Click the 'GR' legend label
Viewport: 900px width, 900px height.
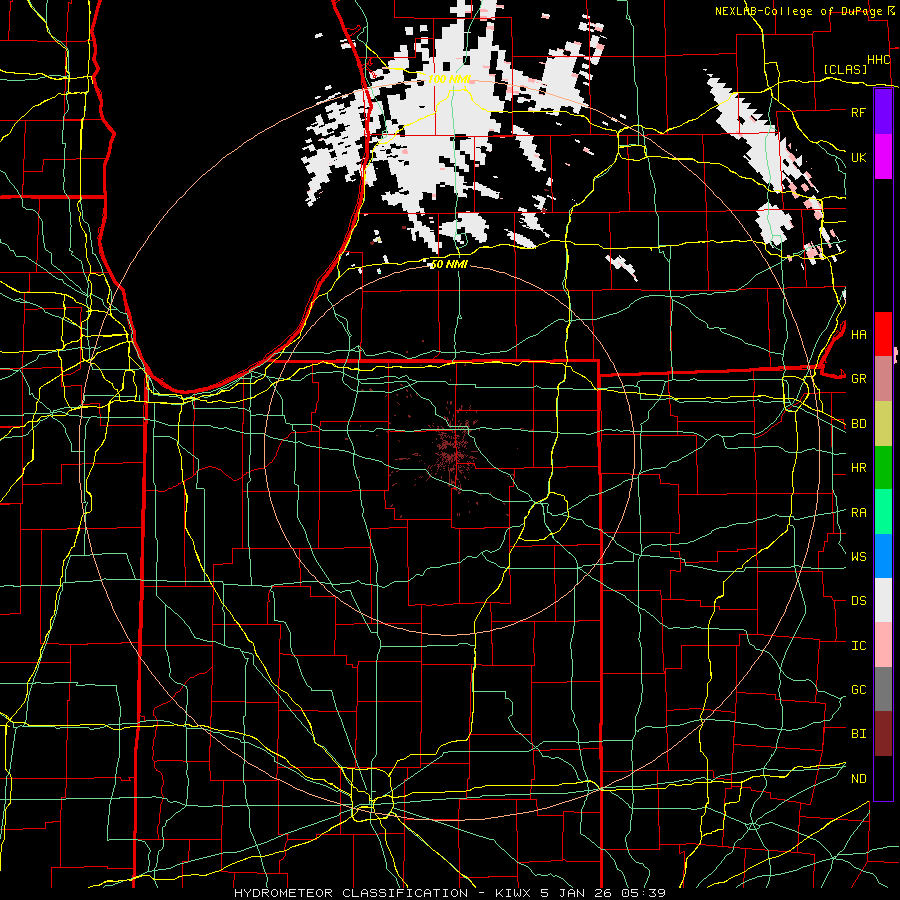coord(858,379)
